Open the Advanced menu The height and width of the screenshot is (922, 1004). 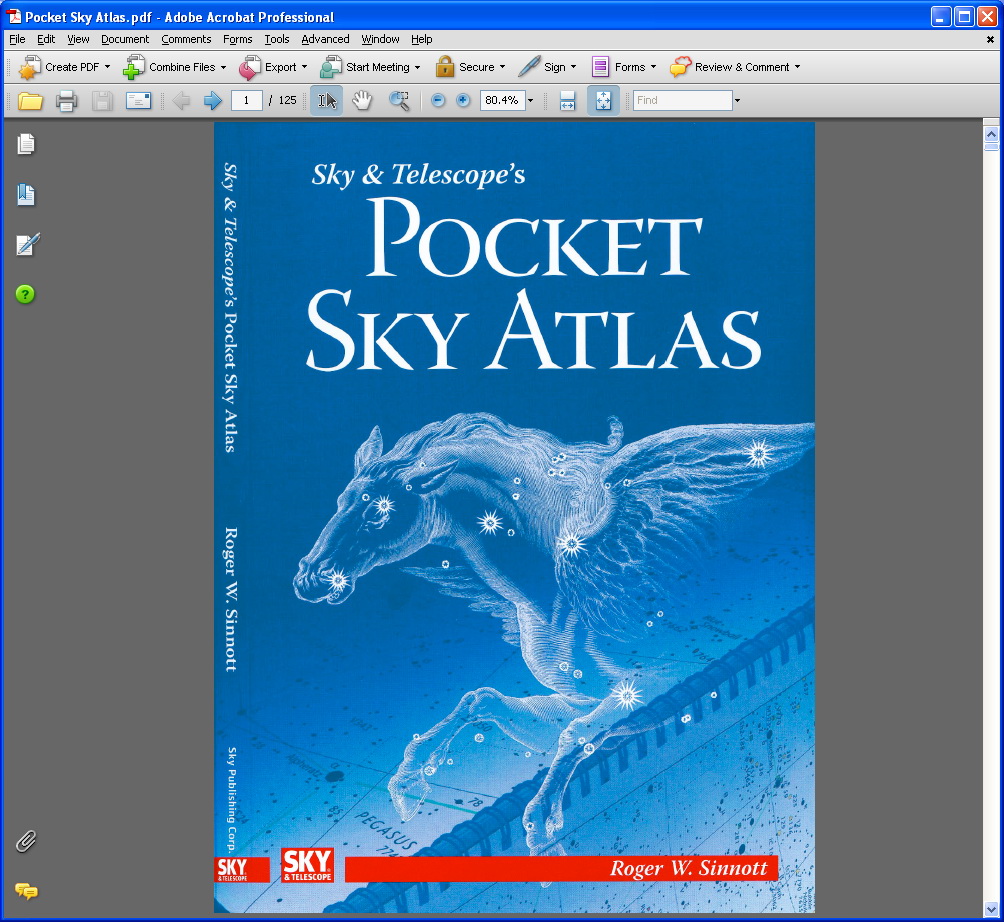coord(325,39)
